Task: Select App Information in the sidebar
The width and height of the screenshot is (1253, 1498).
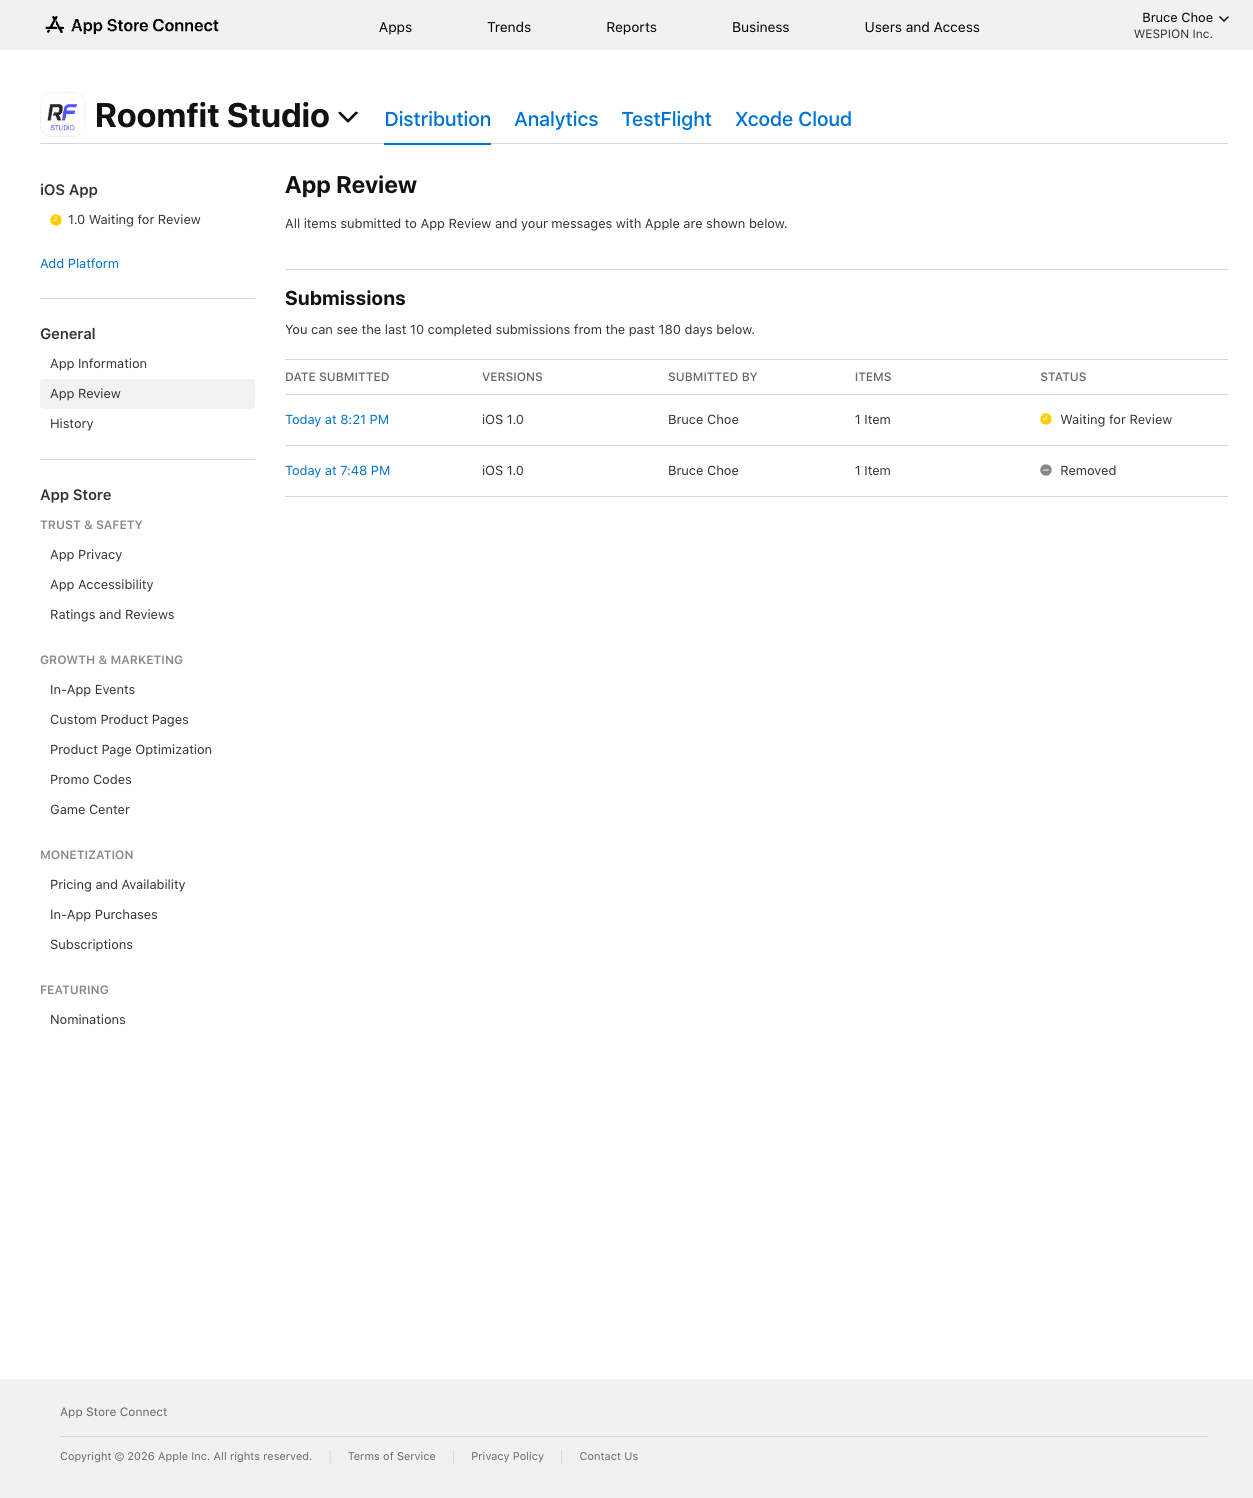Action: (98, 364)
